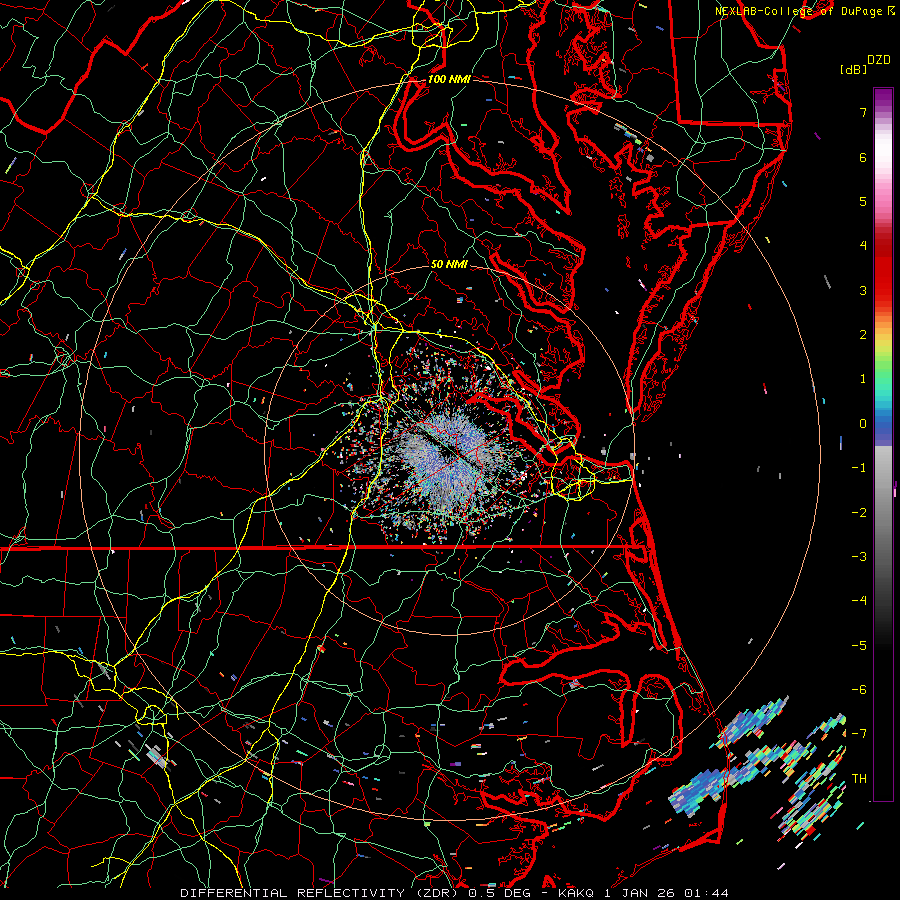Click the Differential Reflectivity KAKQ caption
The width and height of the screenshot is (900, 900).
point(455,893)
